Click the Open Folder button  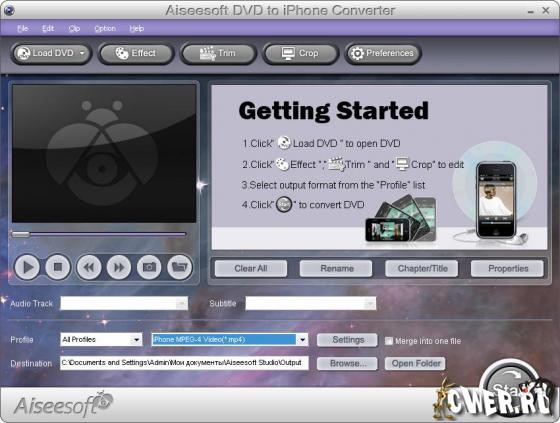tap(415, 363)
